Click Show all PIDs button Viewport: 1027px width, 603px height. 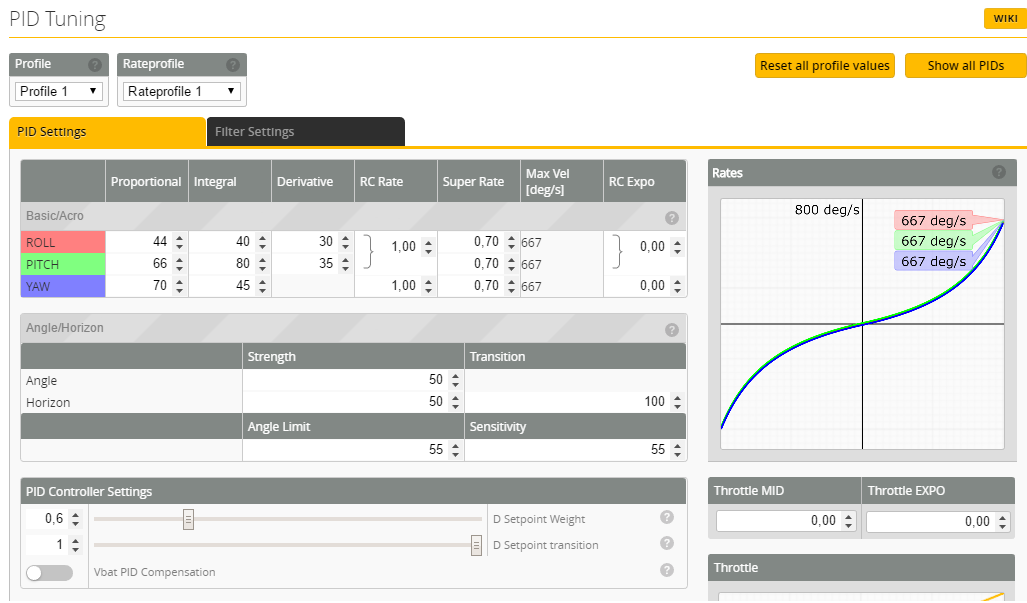965,65
